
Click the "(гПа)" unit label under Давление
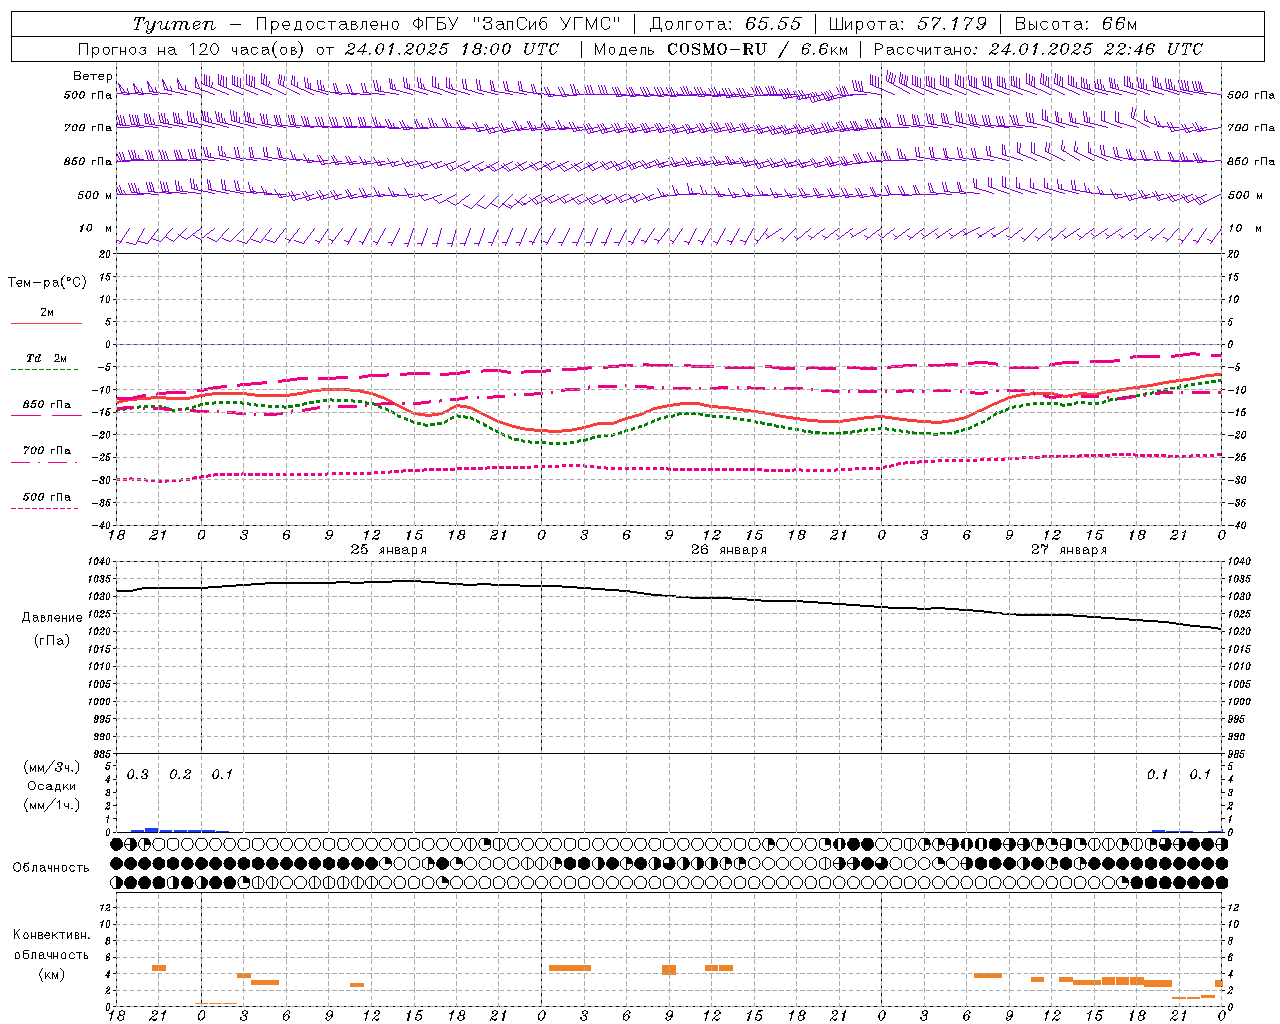[52, 641]
